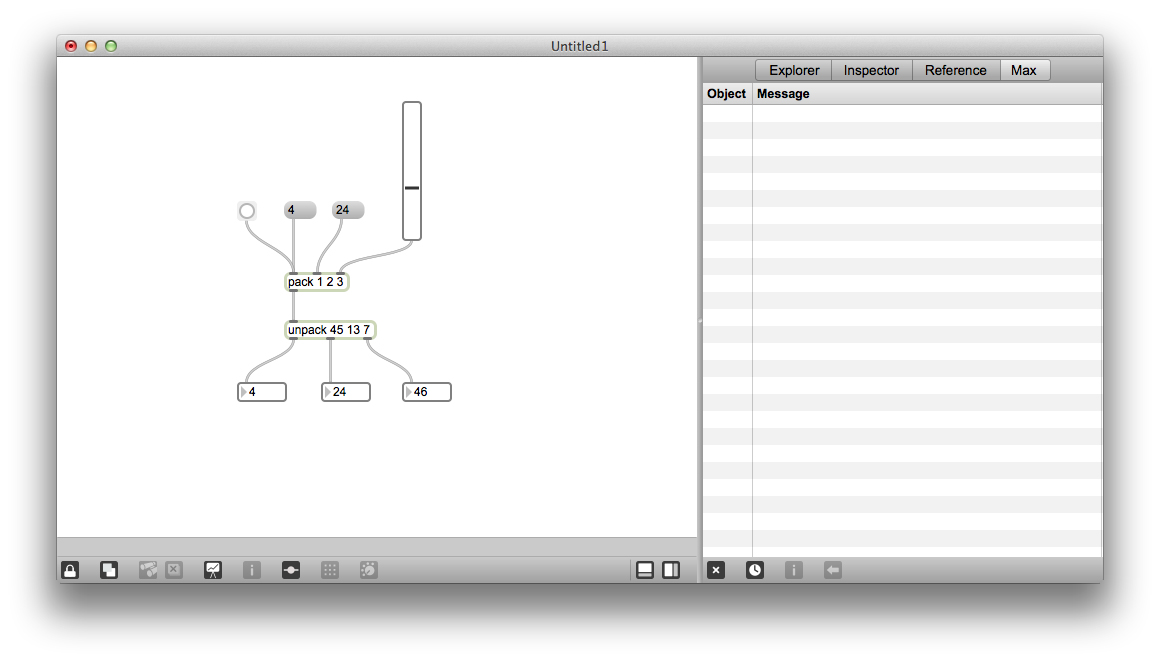Click the clock timestamps icon
This screenshot has height=662, width=1160.
[755, 570]
